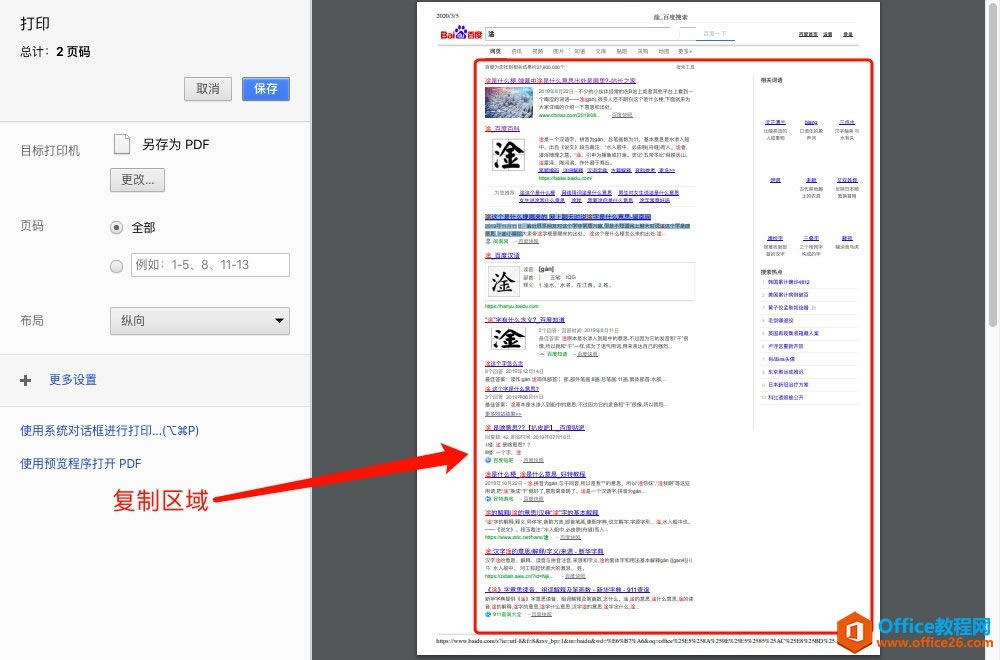Click the 淦 character image under 百度汉语
This screenshot has width=1000, height=660.
point(508,282)
